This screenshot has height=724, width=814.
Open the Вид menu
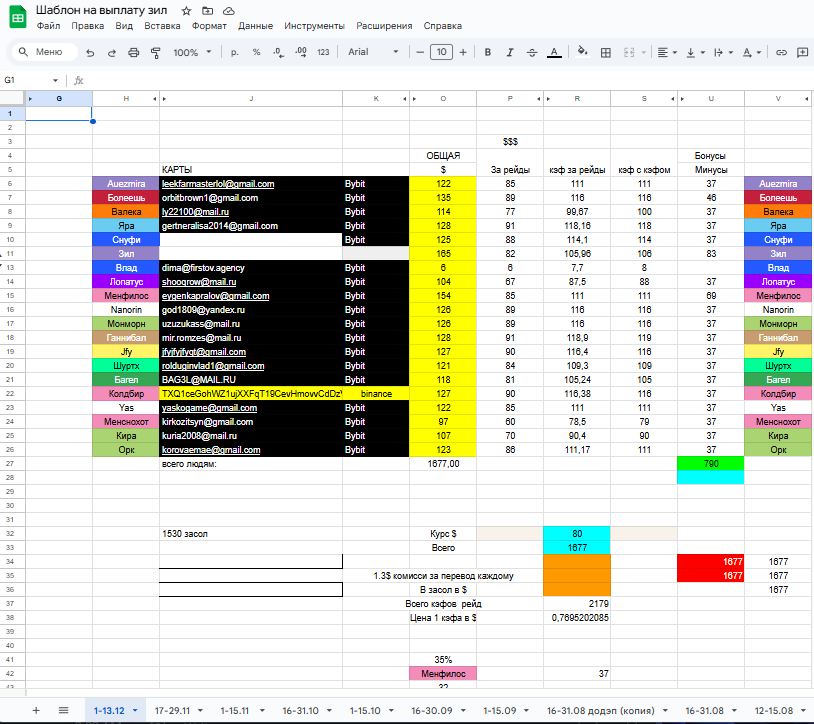point(124,26)
